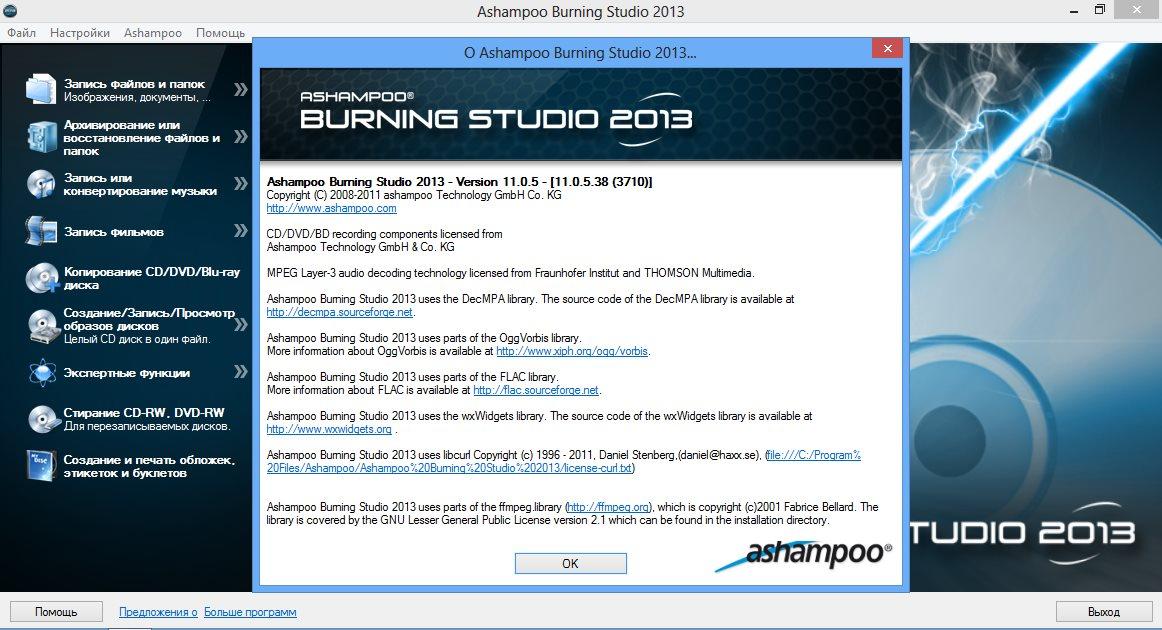Viewport: 1162px width, 630px height.
Task: Click the copy CD/DVD/Blu-ray disc icon
Action: click(42, 278)
